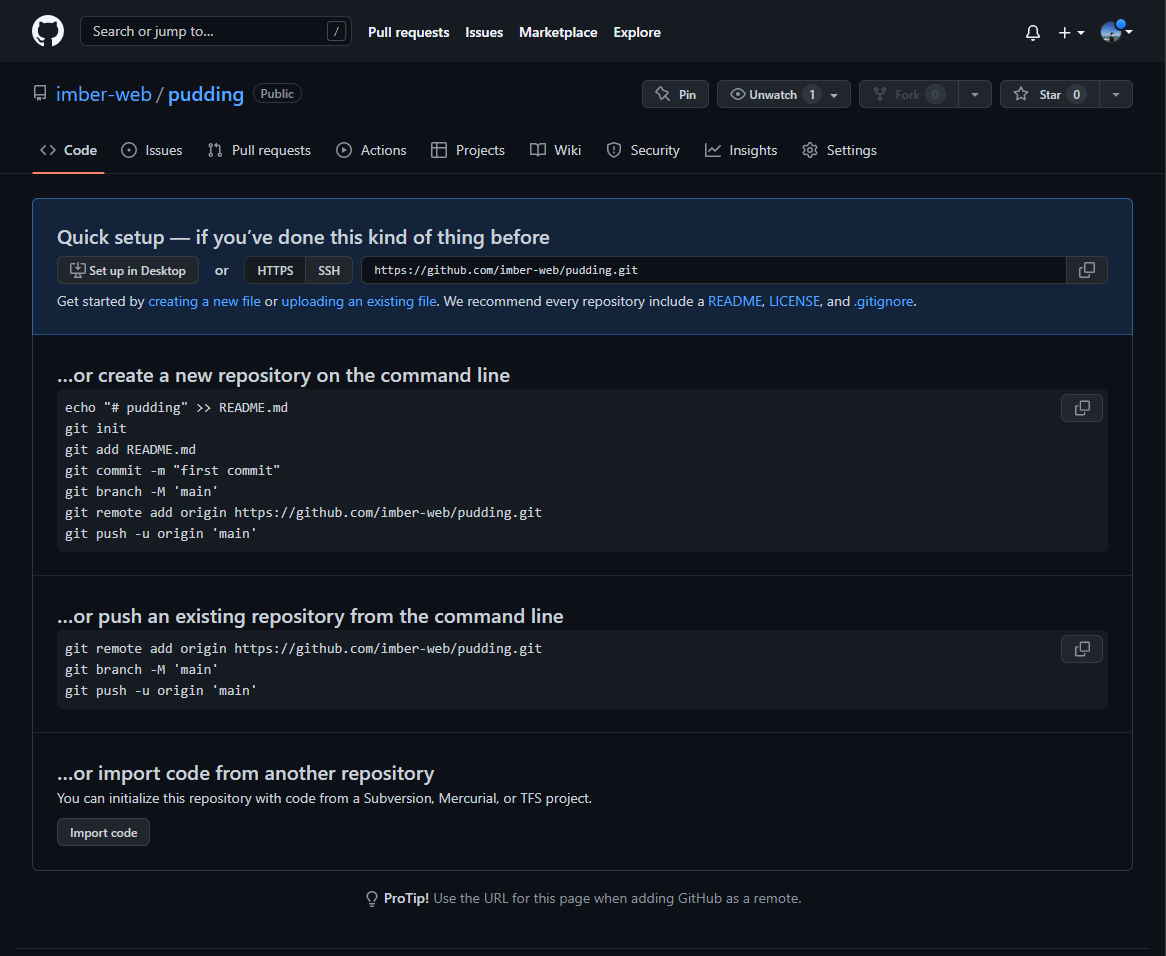Click the slash shortcut key icon in search
The image size is (1166, 956).
point(337,31)
